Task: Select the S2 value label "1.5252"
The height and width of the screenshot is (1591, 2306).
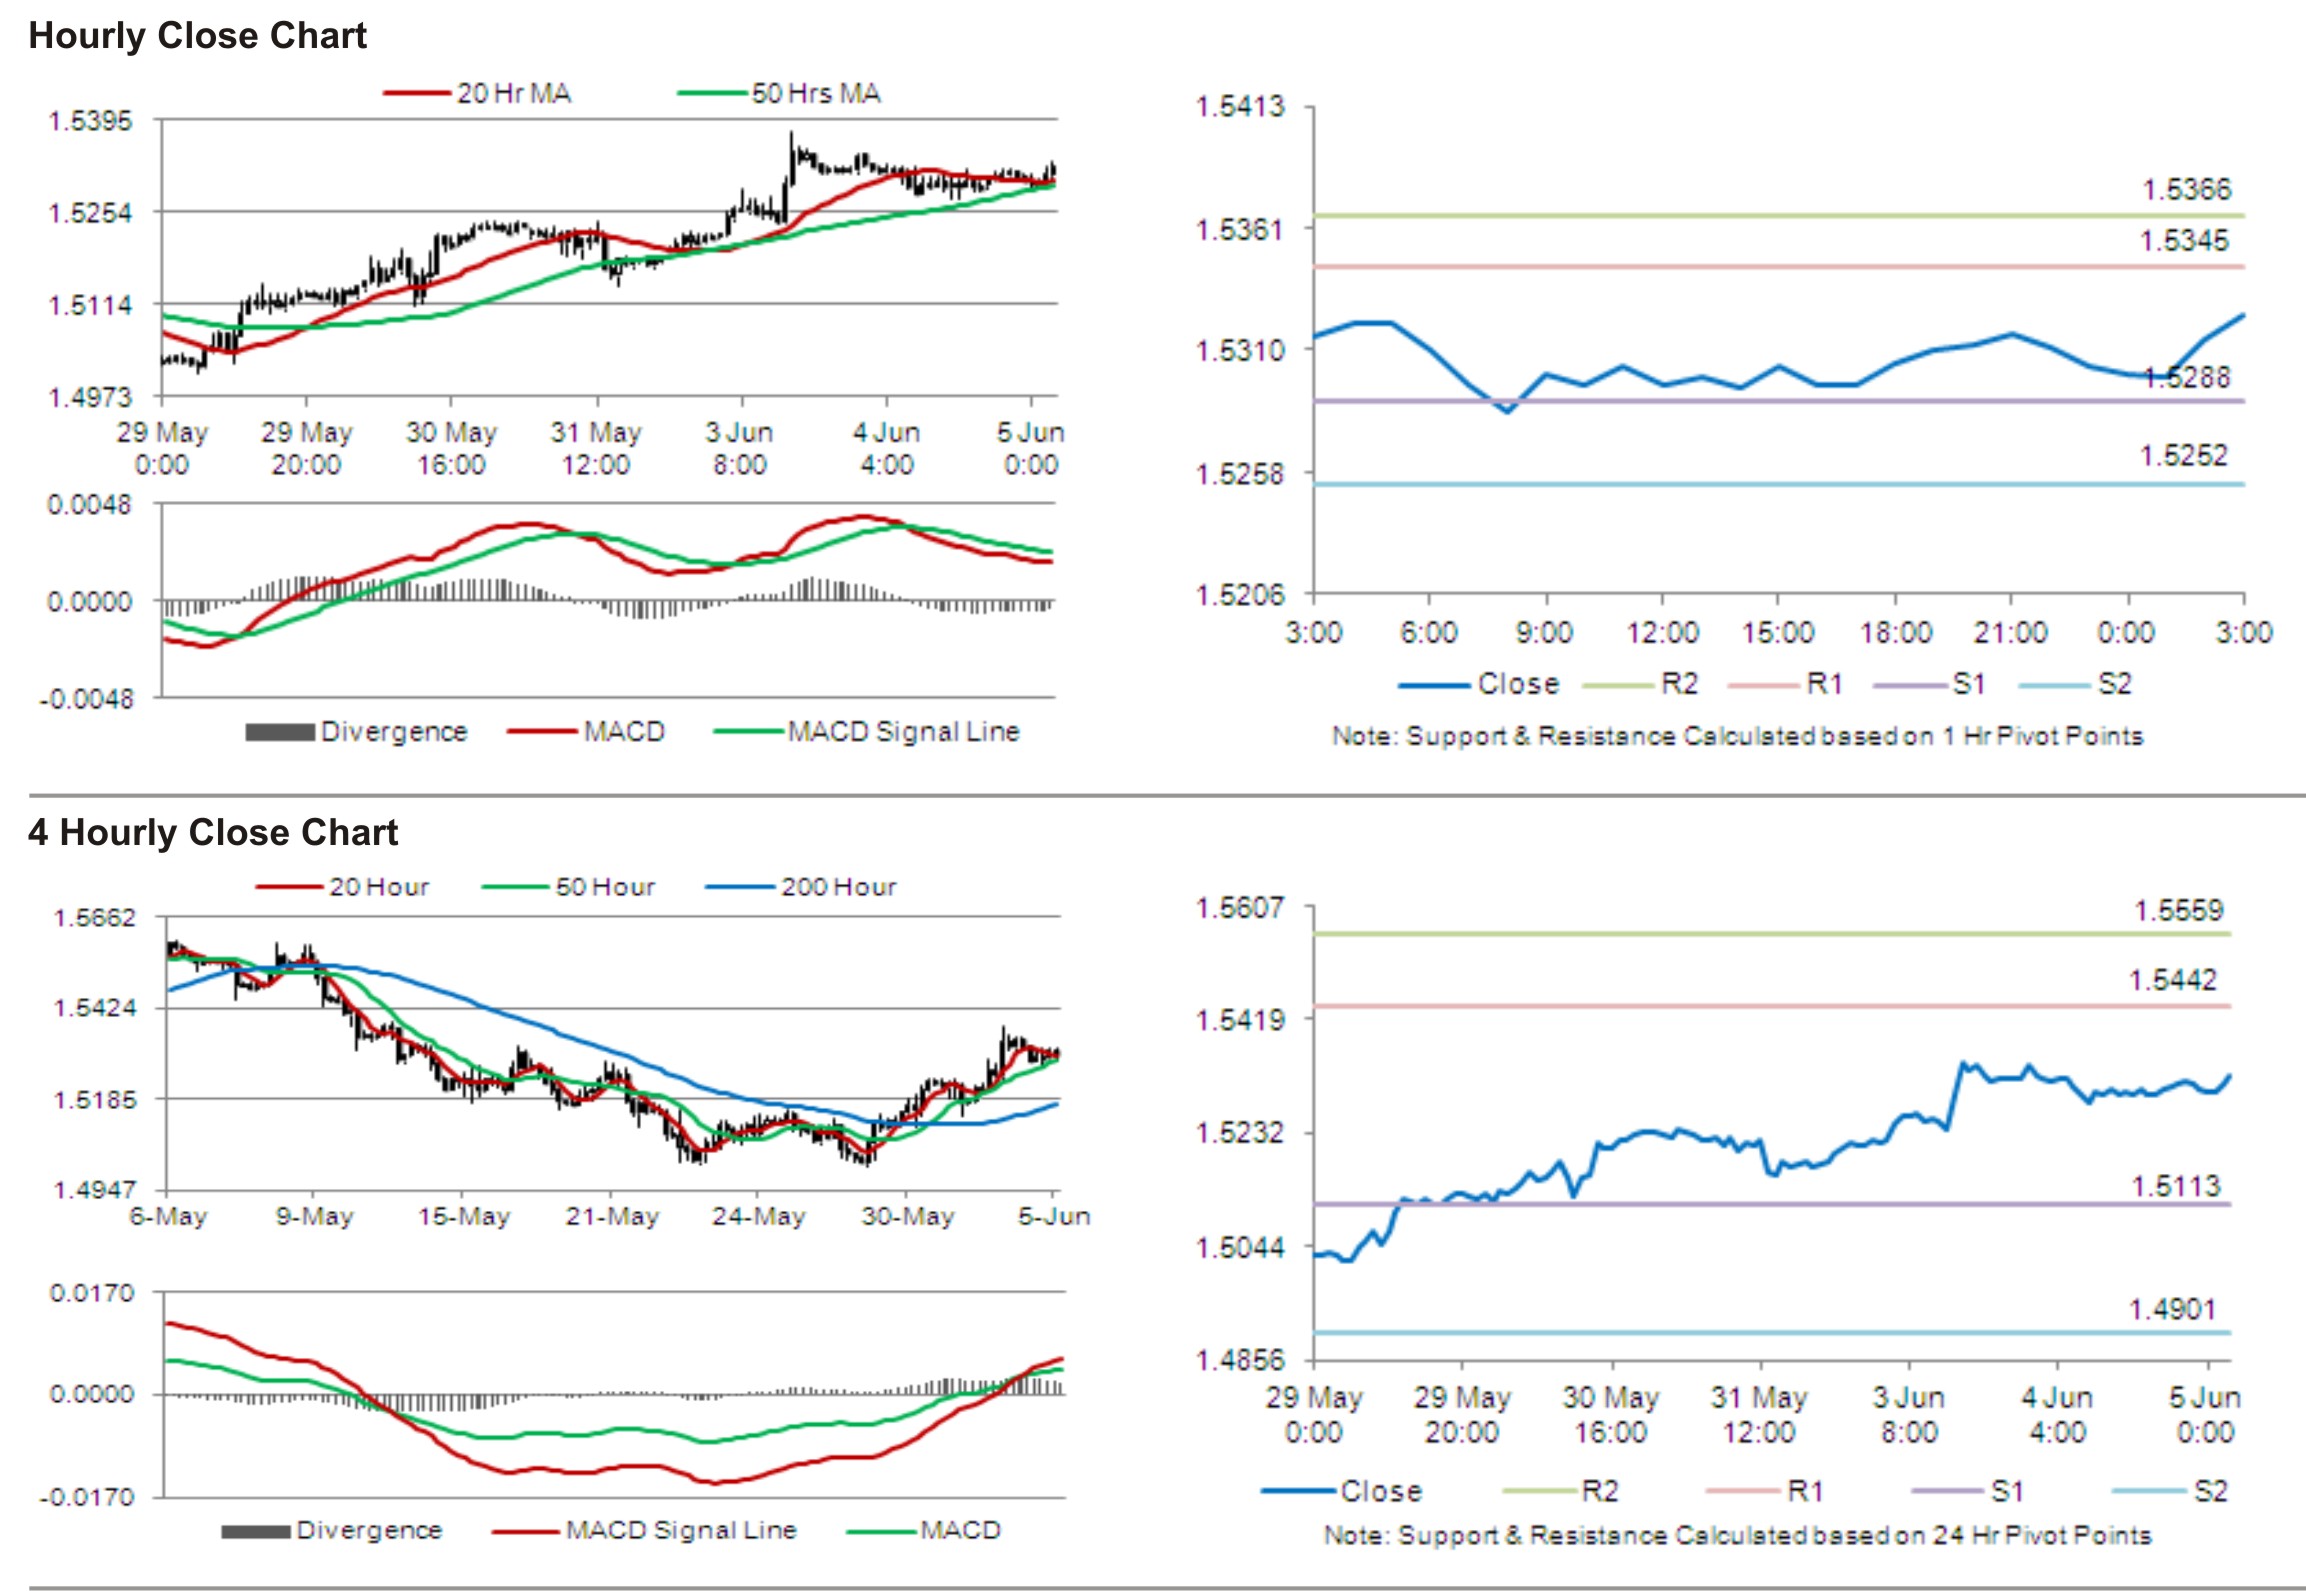Action: [2184, 456]
